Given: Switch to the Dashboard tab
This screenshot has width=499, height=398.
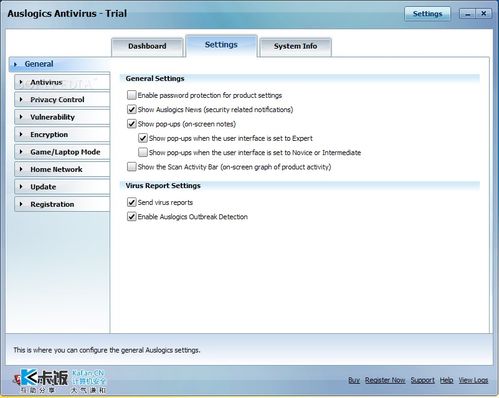Looking at the screenshot, I should [x=147, y=46].
